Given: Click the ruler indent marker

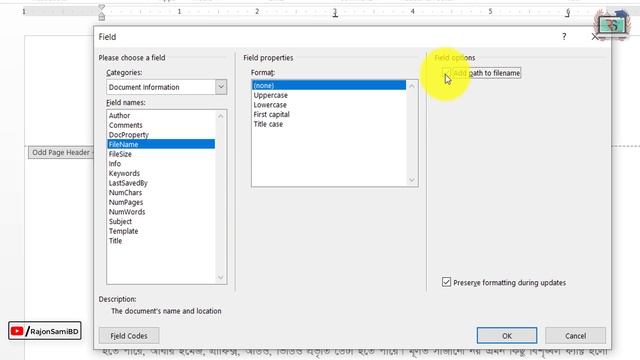Looking at the screenshot, I should tap(102, 12).
